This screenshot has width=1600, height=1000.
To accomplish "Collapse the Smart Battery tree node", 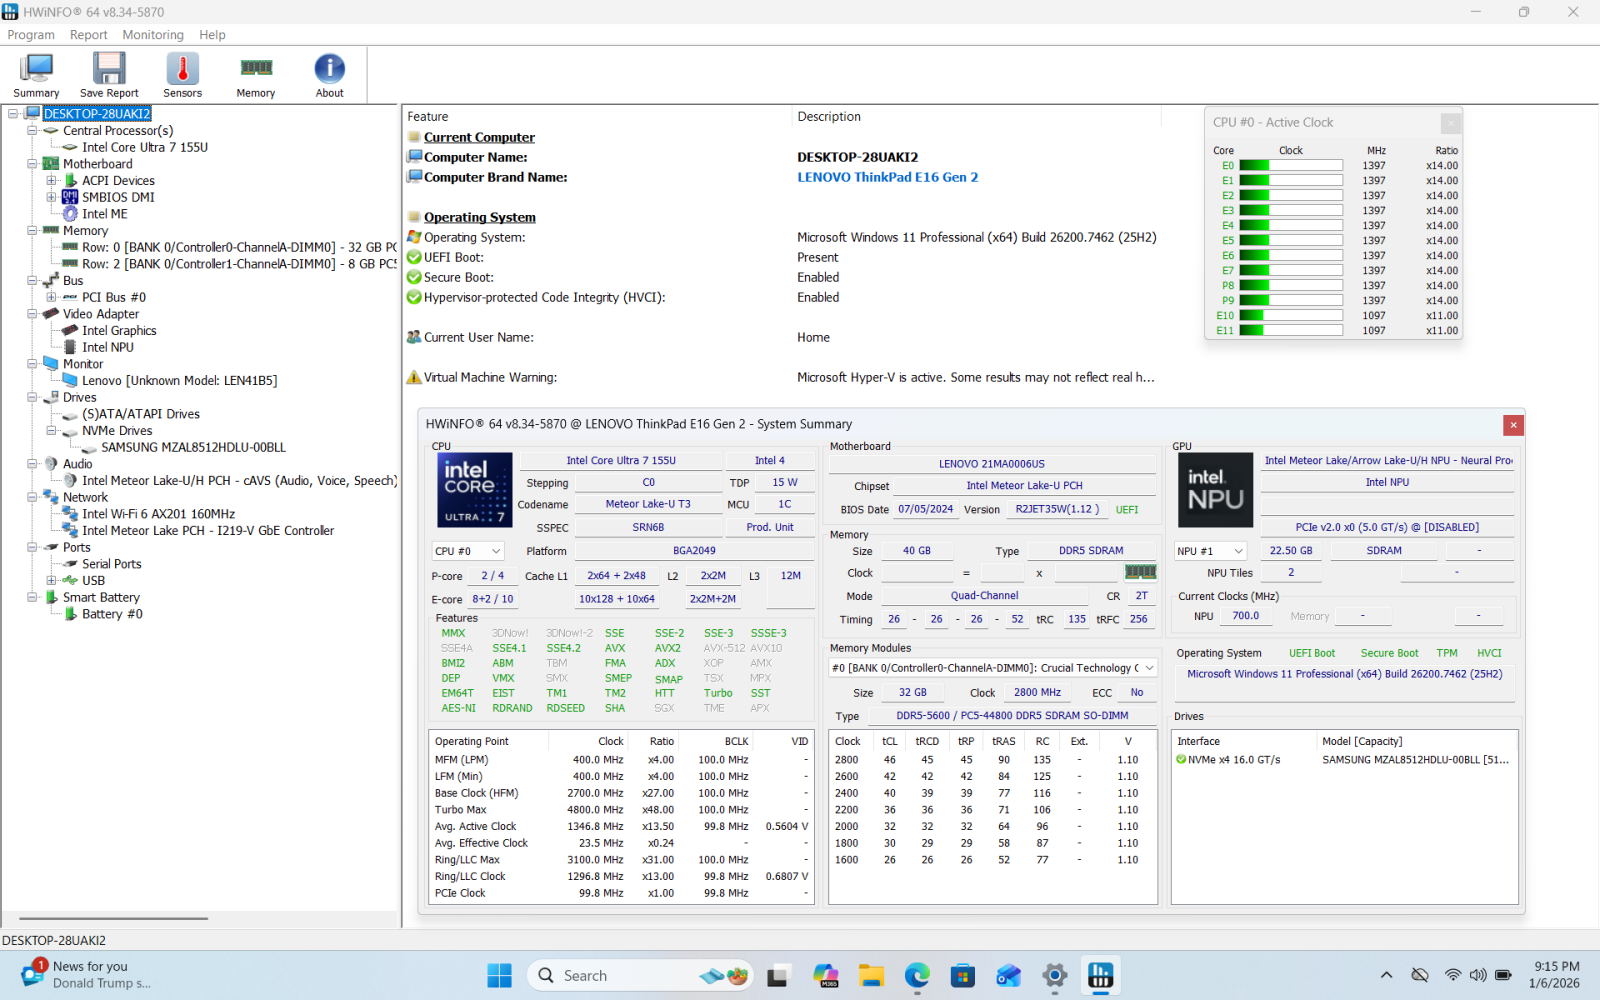I will (32, 597).
